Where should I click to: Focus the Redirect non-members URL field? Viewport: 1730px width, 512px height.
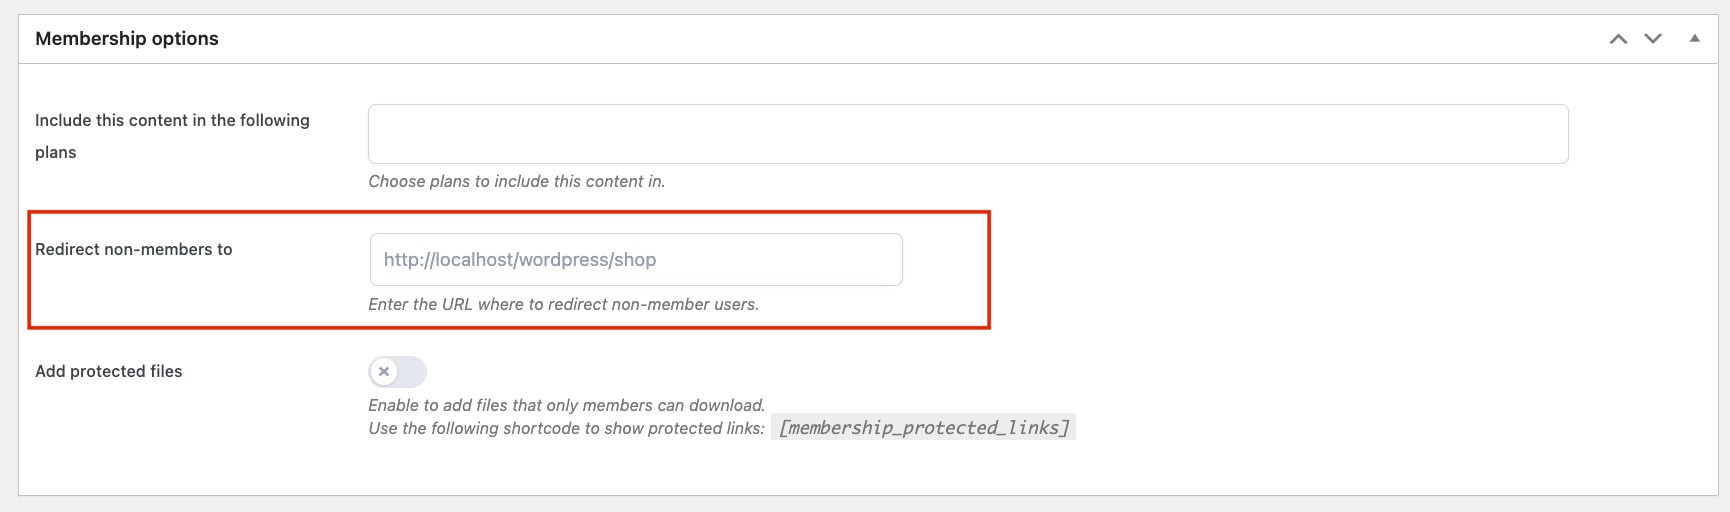tap(636, 260)
